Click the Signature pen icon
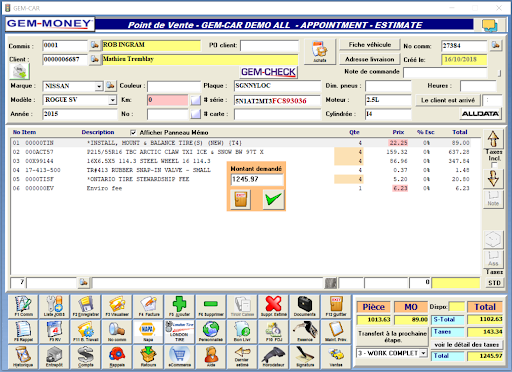512x372 pixels. [305, 356]
